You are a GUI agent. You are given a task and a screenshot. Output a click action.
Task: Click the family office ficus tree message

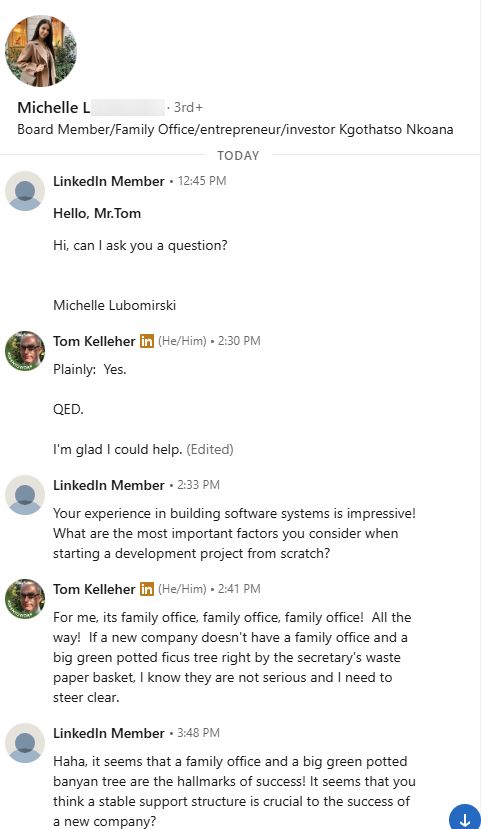coord(232,657)
